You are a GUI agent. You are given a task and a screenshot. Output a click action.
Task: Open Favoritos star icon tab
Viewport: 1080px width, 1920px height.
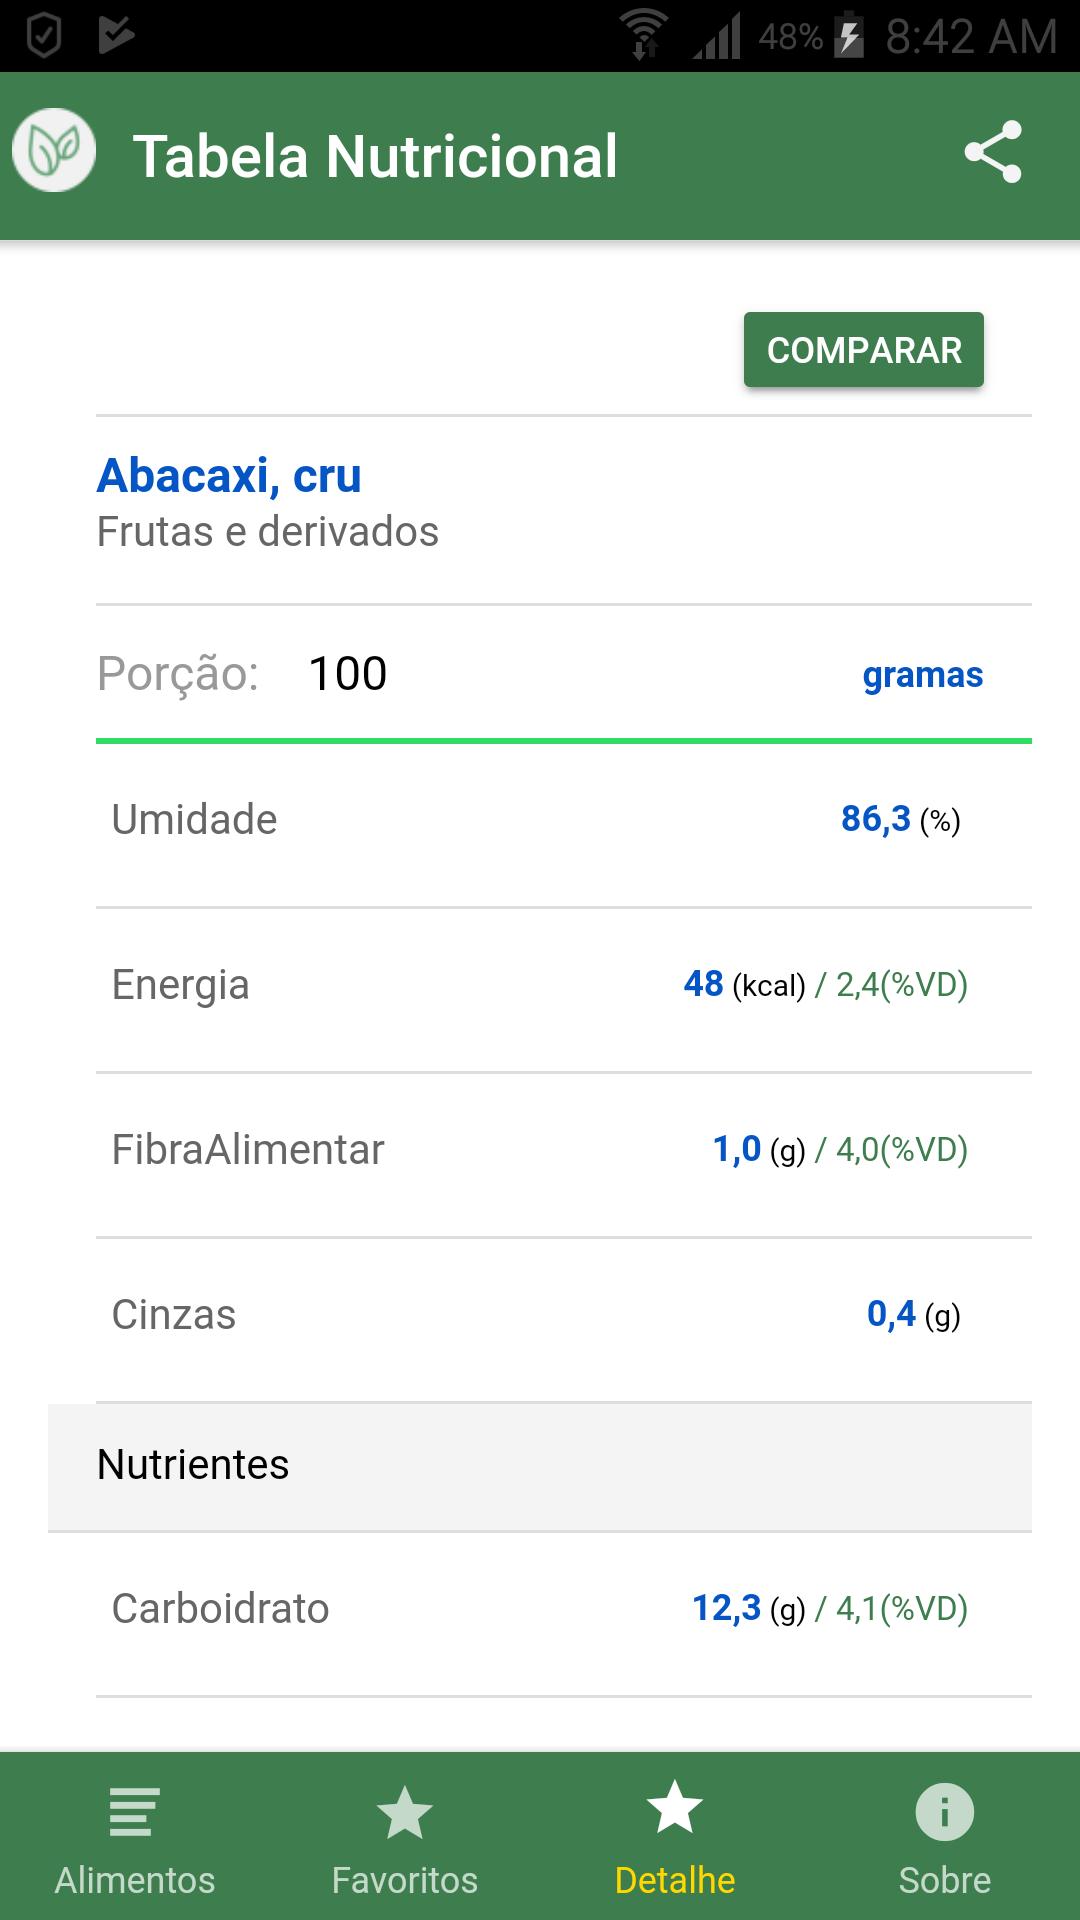[405, 1837]
